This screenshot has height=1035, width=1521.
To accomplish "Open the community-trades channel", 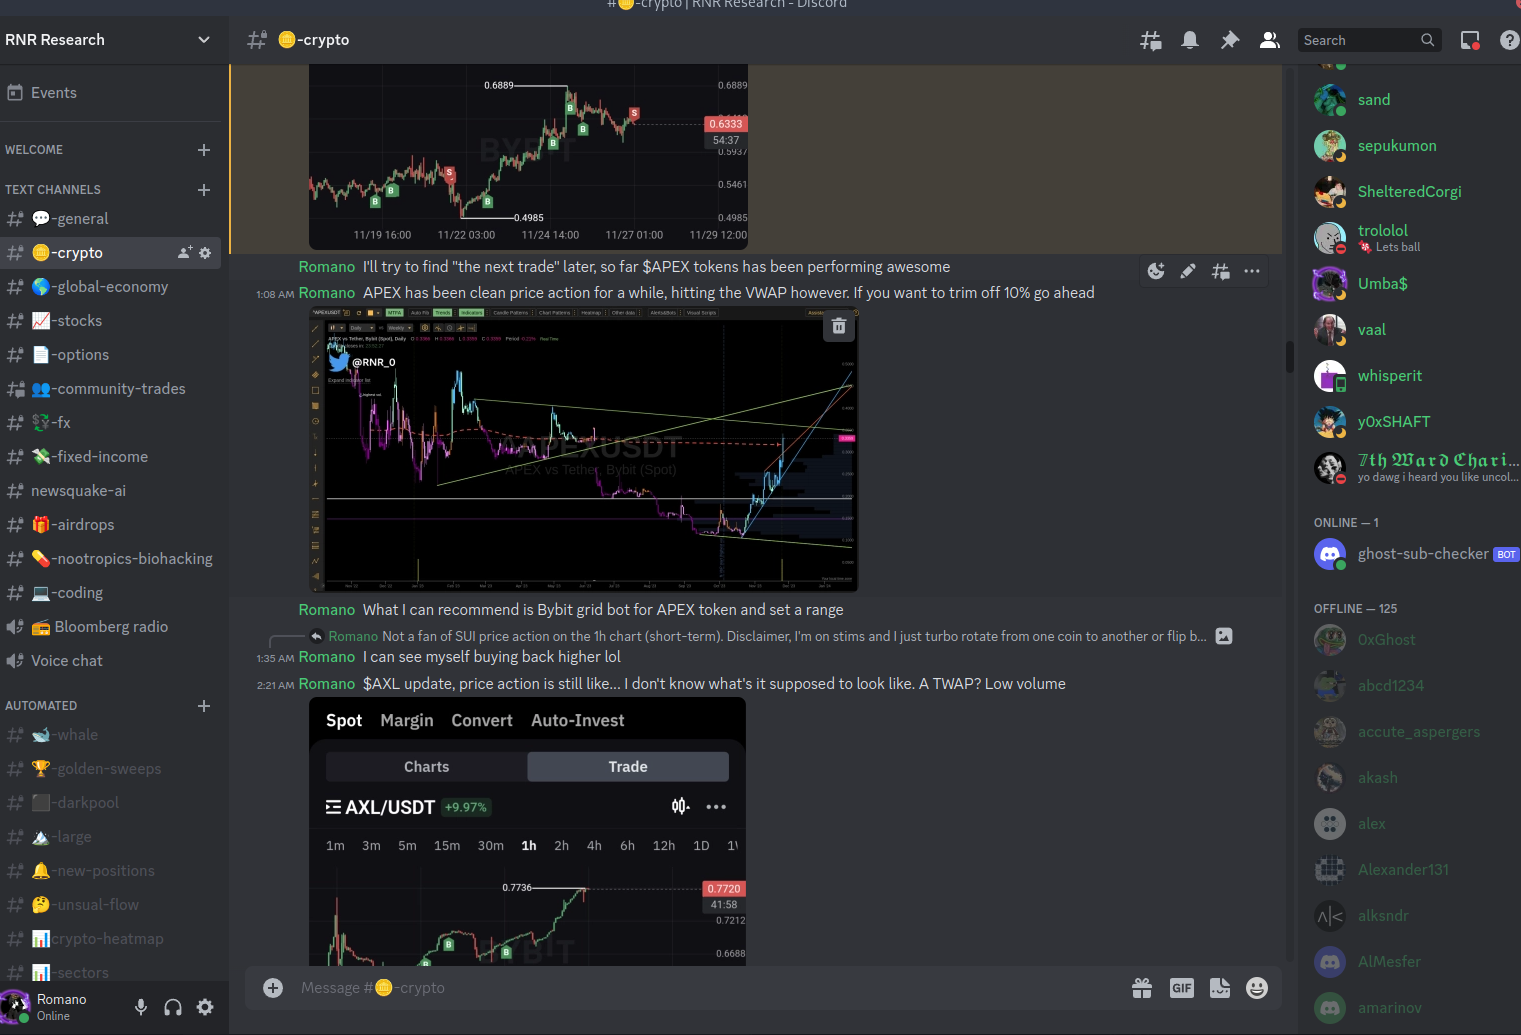I will pos(111,389).
